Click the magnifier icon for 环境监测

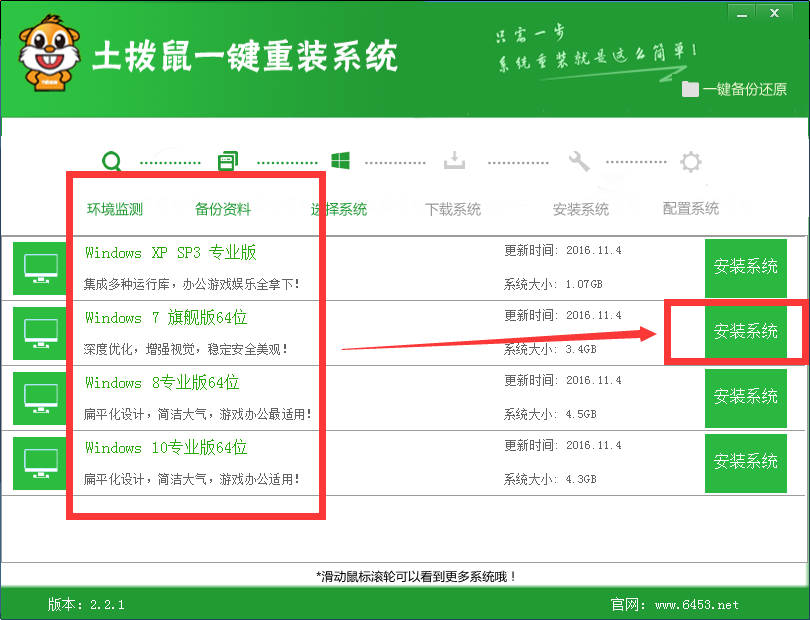[113, 162]
